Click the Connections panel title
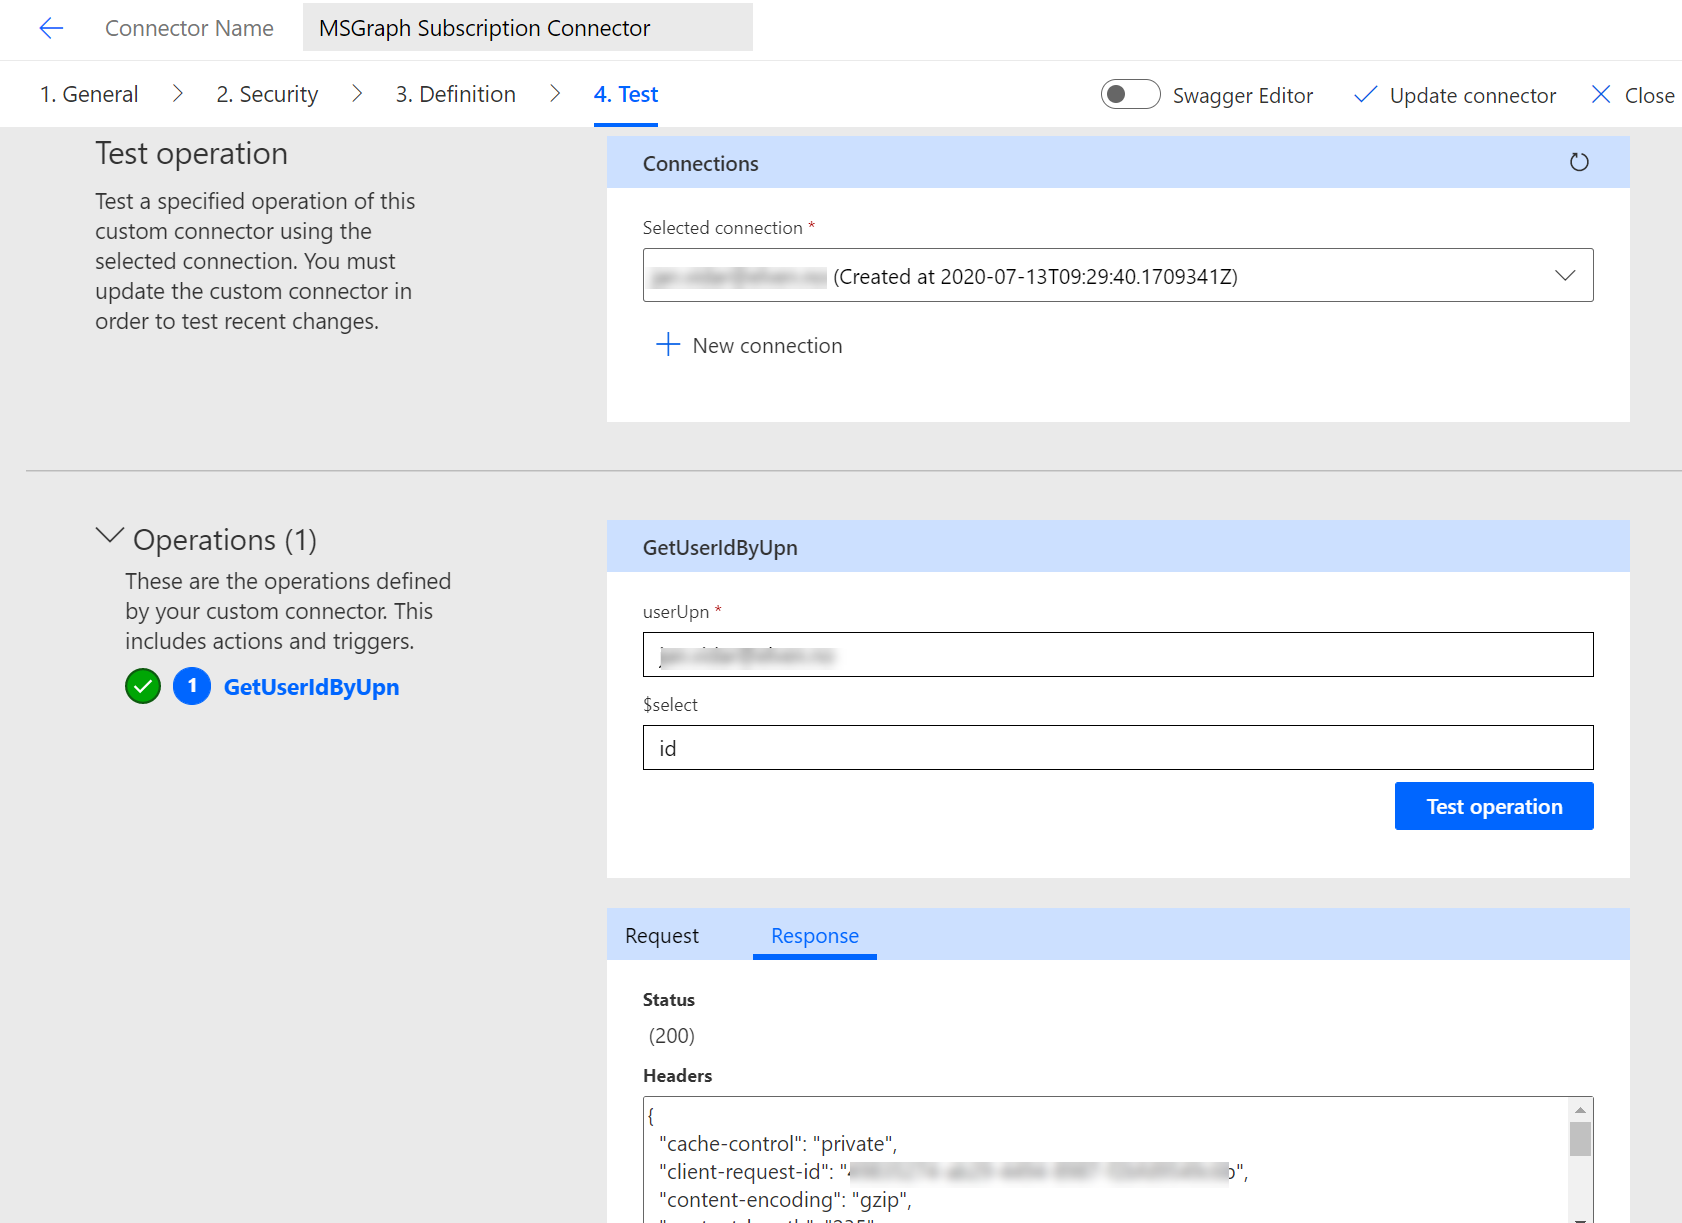Screen dimensions: 1682x1223 700,163
